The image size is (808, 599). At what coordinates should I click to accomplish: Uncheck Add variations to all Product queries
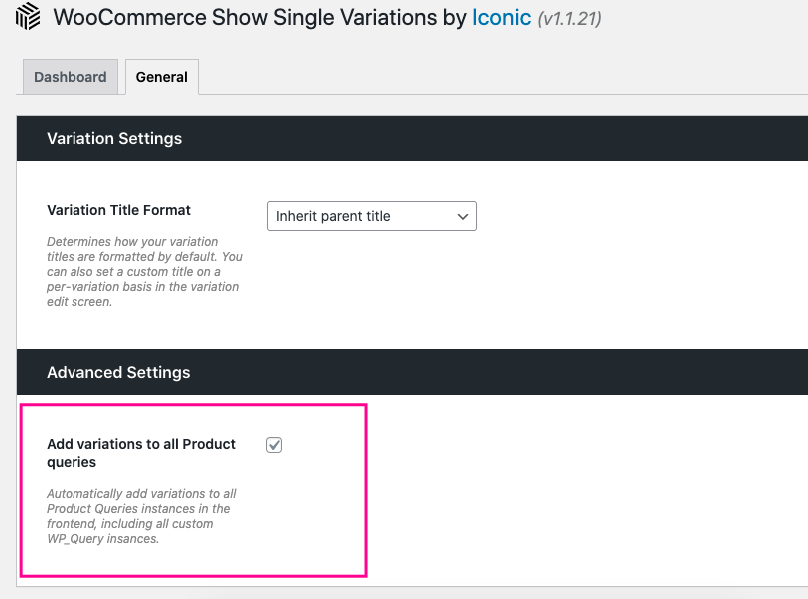click(x=274, y=445)
